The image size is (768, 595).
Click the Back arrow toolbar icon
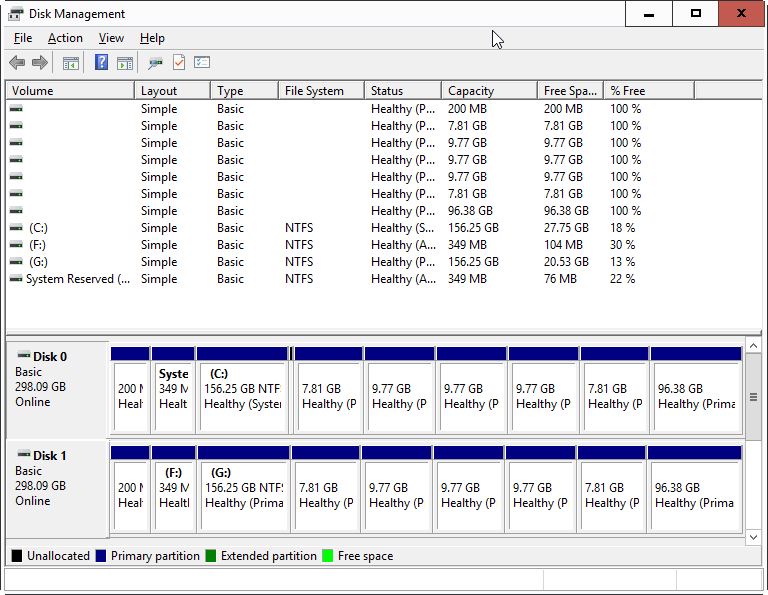click(17, 63)
